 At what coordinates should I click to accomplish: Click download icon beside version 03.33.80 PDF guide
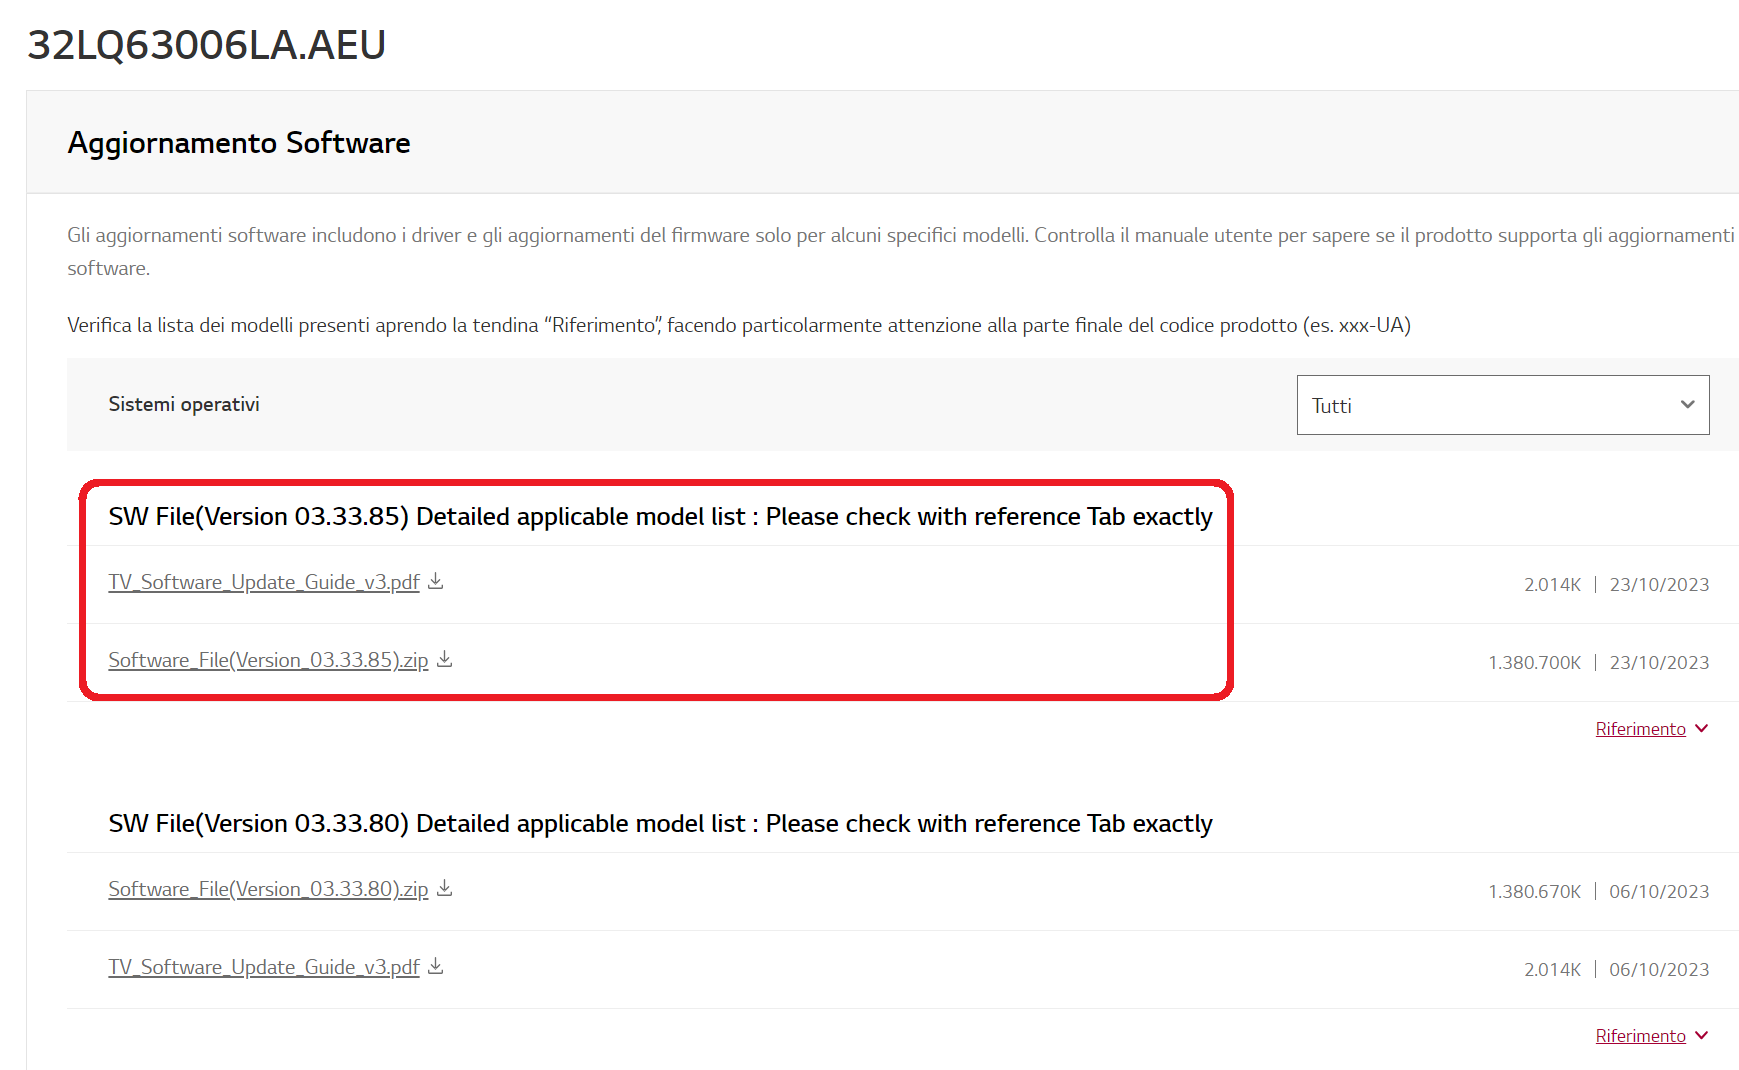(436, 966)
